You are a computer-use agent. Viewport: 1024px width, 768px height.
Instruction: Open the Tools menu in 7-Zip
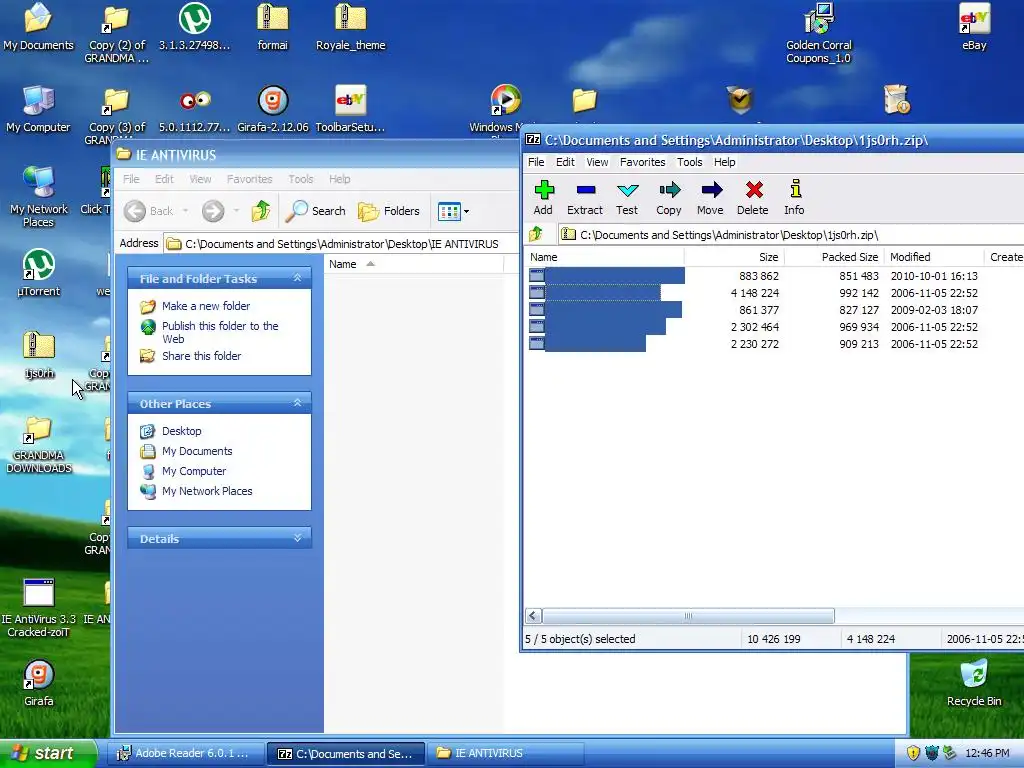point(690,162)
